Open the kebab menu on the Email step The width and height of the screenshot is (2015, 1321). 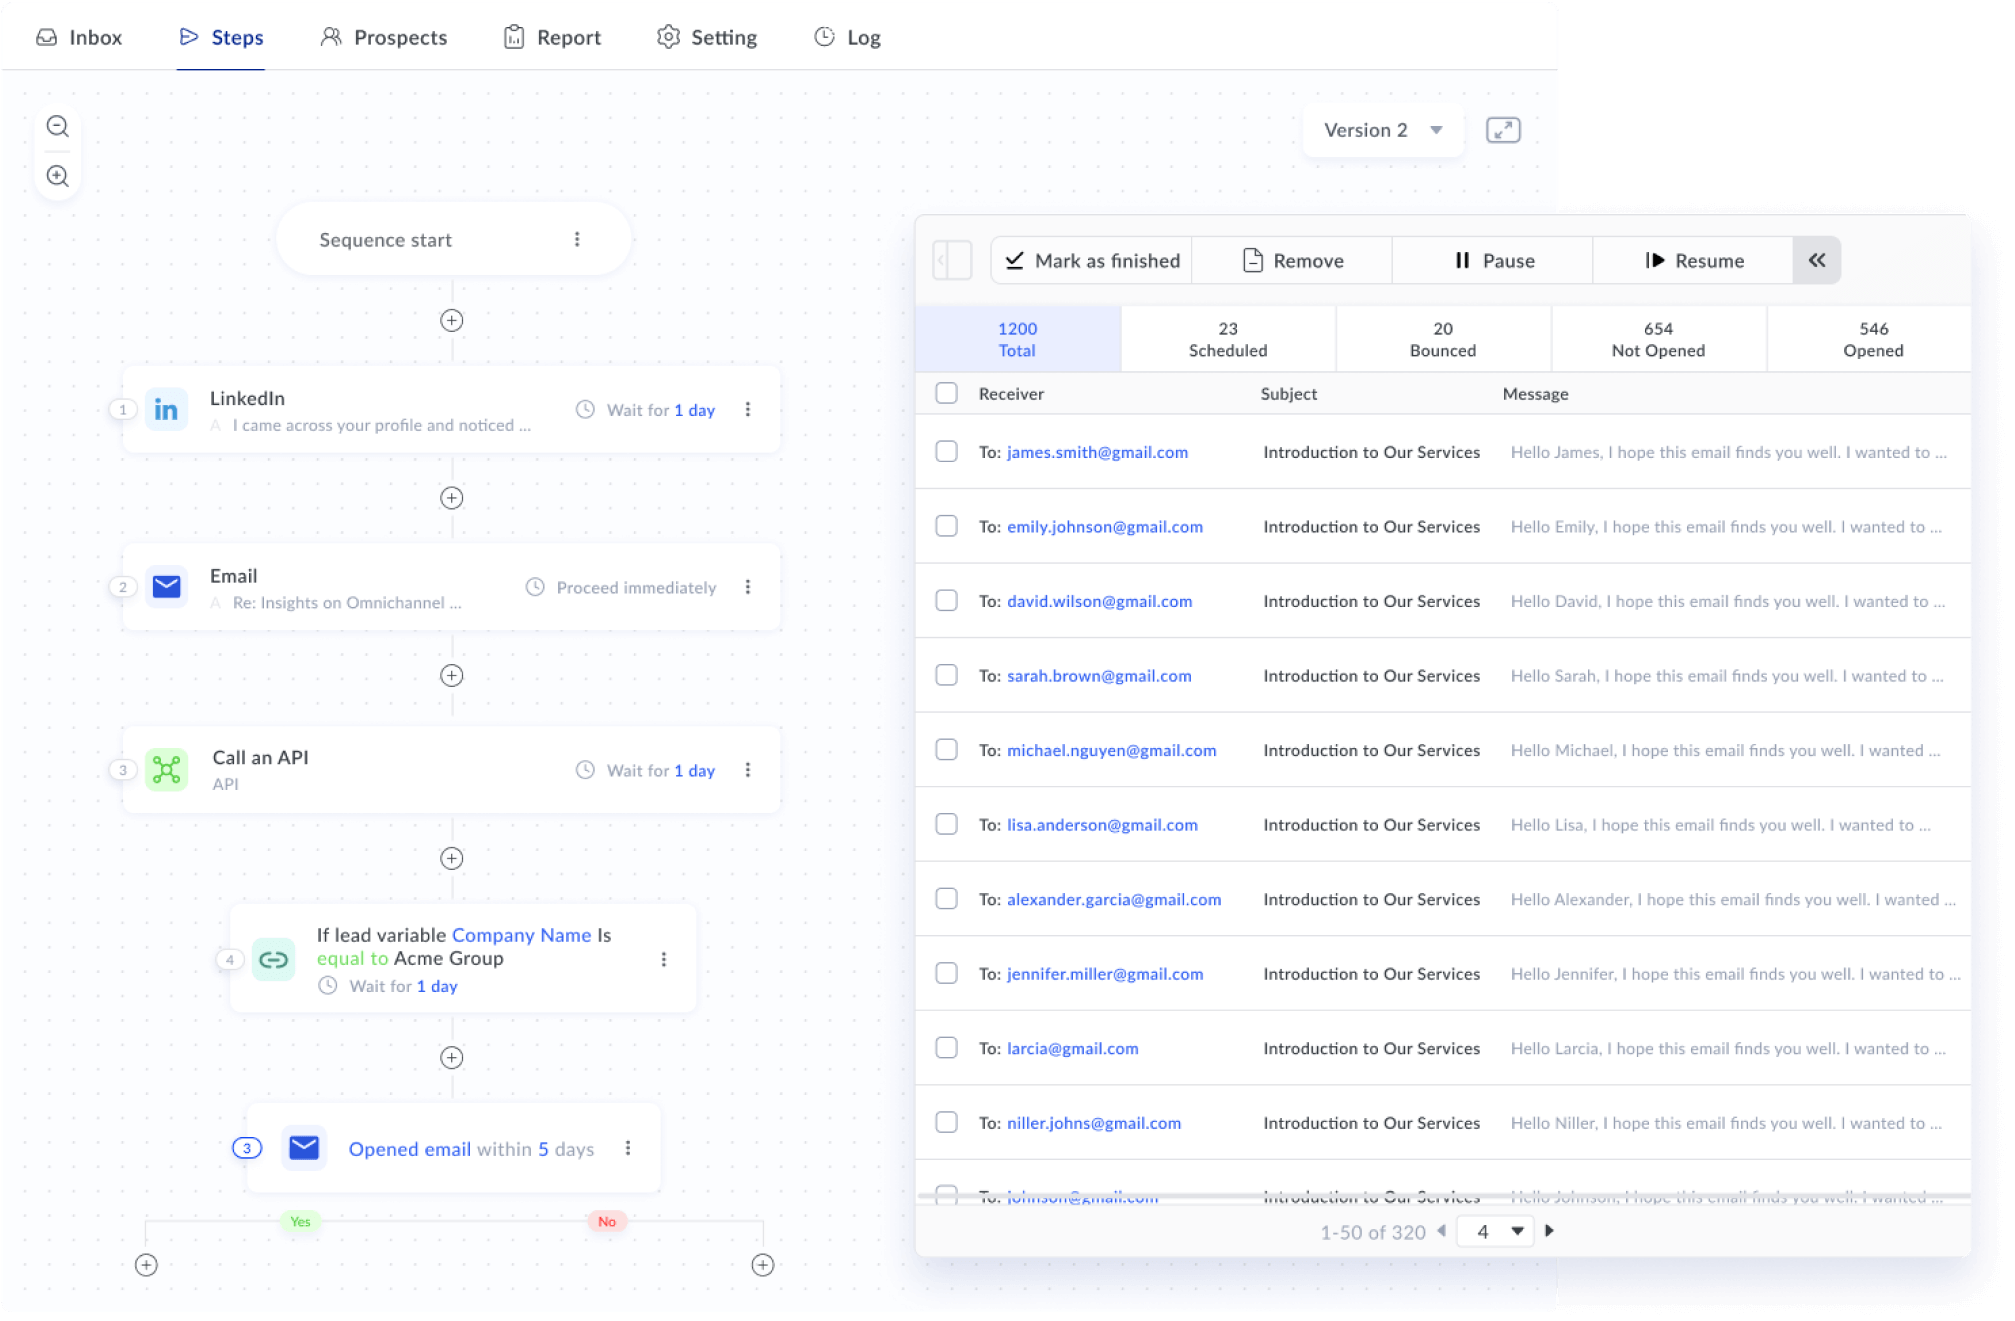point(747,587)
